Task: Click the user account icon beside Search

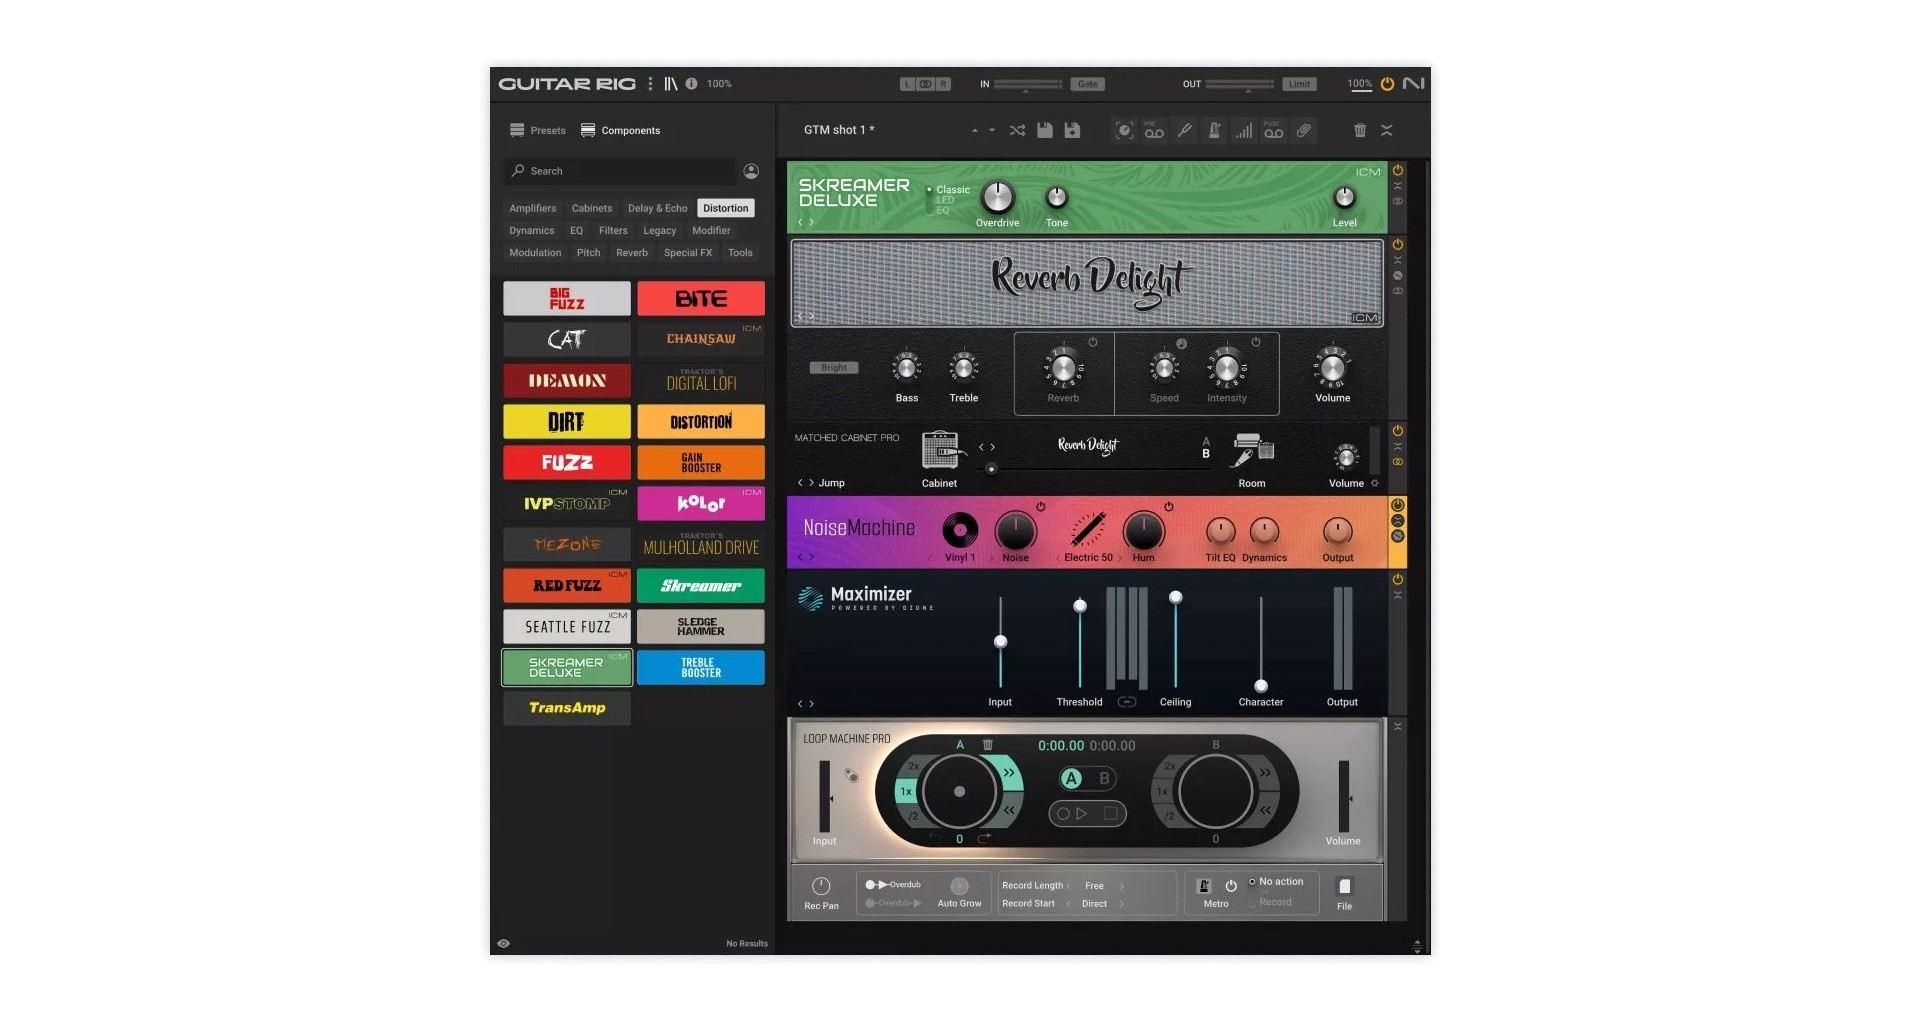Action: (751, 171)
